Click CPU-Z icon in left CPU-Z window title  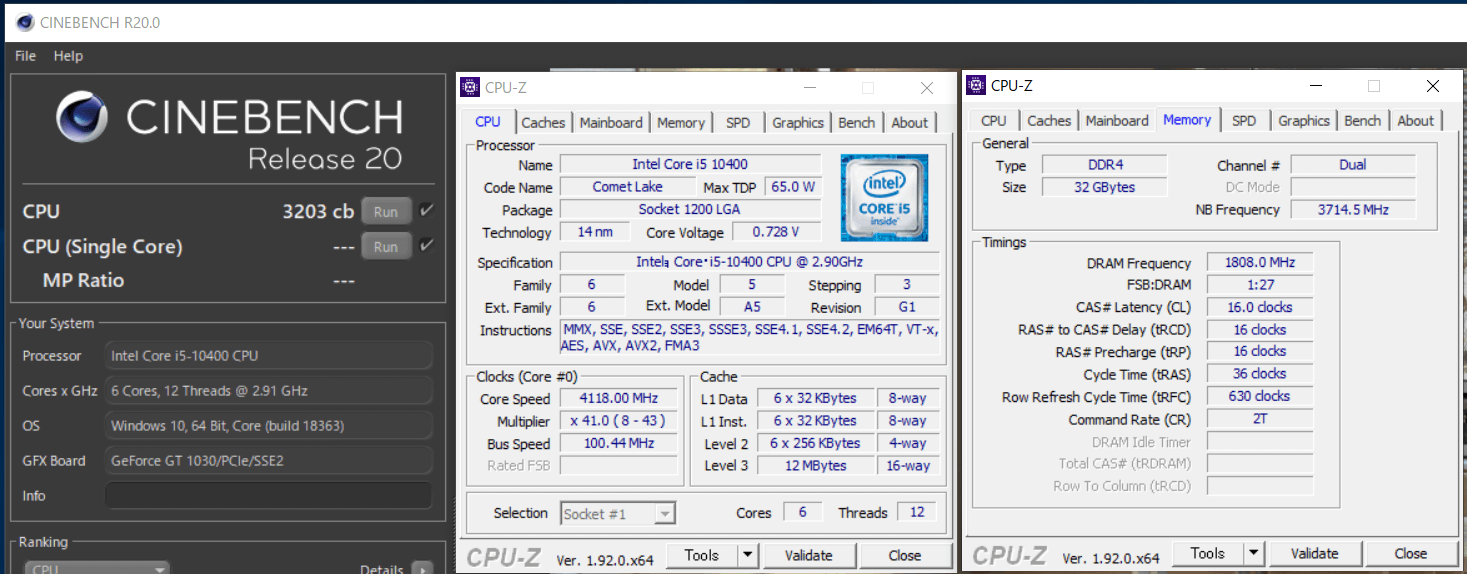[x=469, y=87]
